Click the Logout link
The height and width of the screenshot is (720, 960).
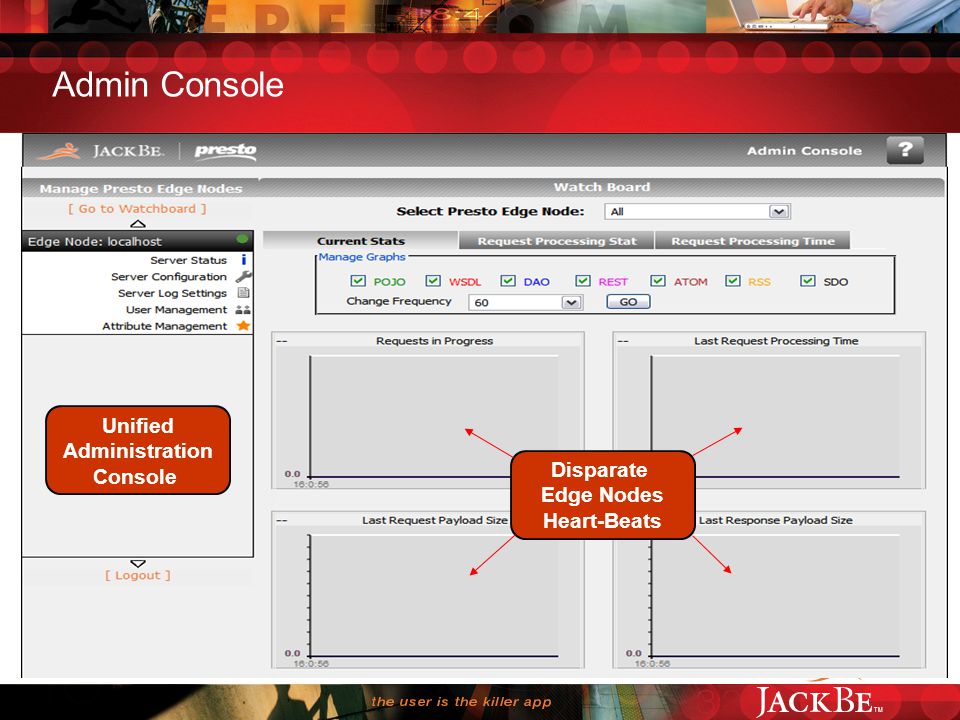click(138, 576)
